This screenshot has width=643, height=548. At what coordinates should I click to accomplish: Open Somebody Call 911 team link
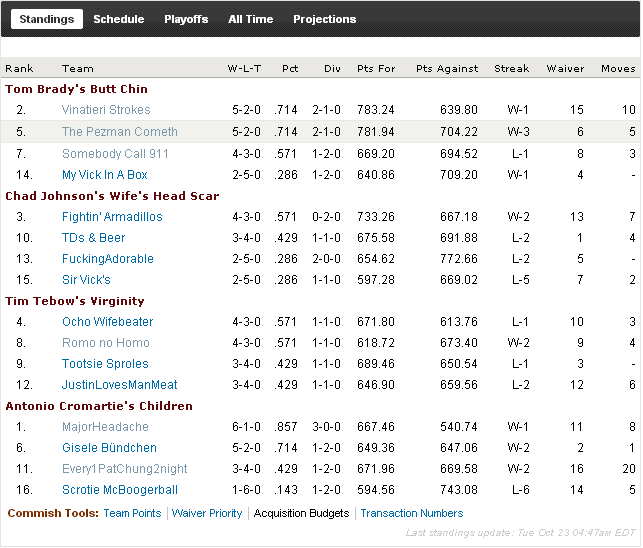click(x=115, y=154)
